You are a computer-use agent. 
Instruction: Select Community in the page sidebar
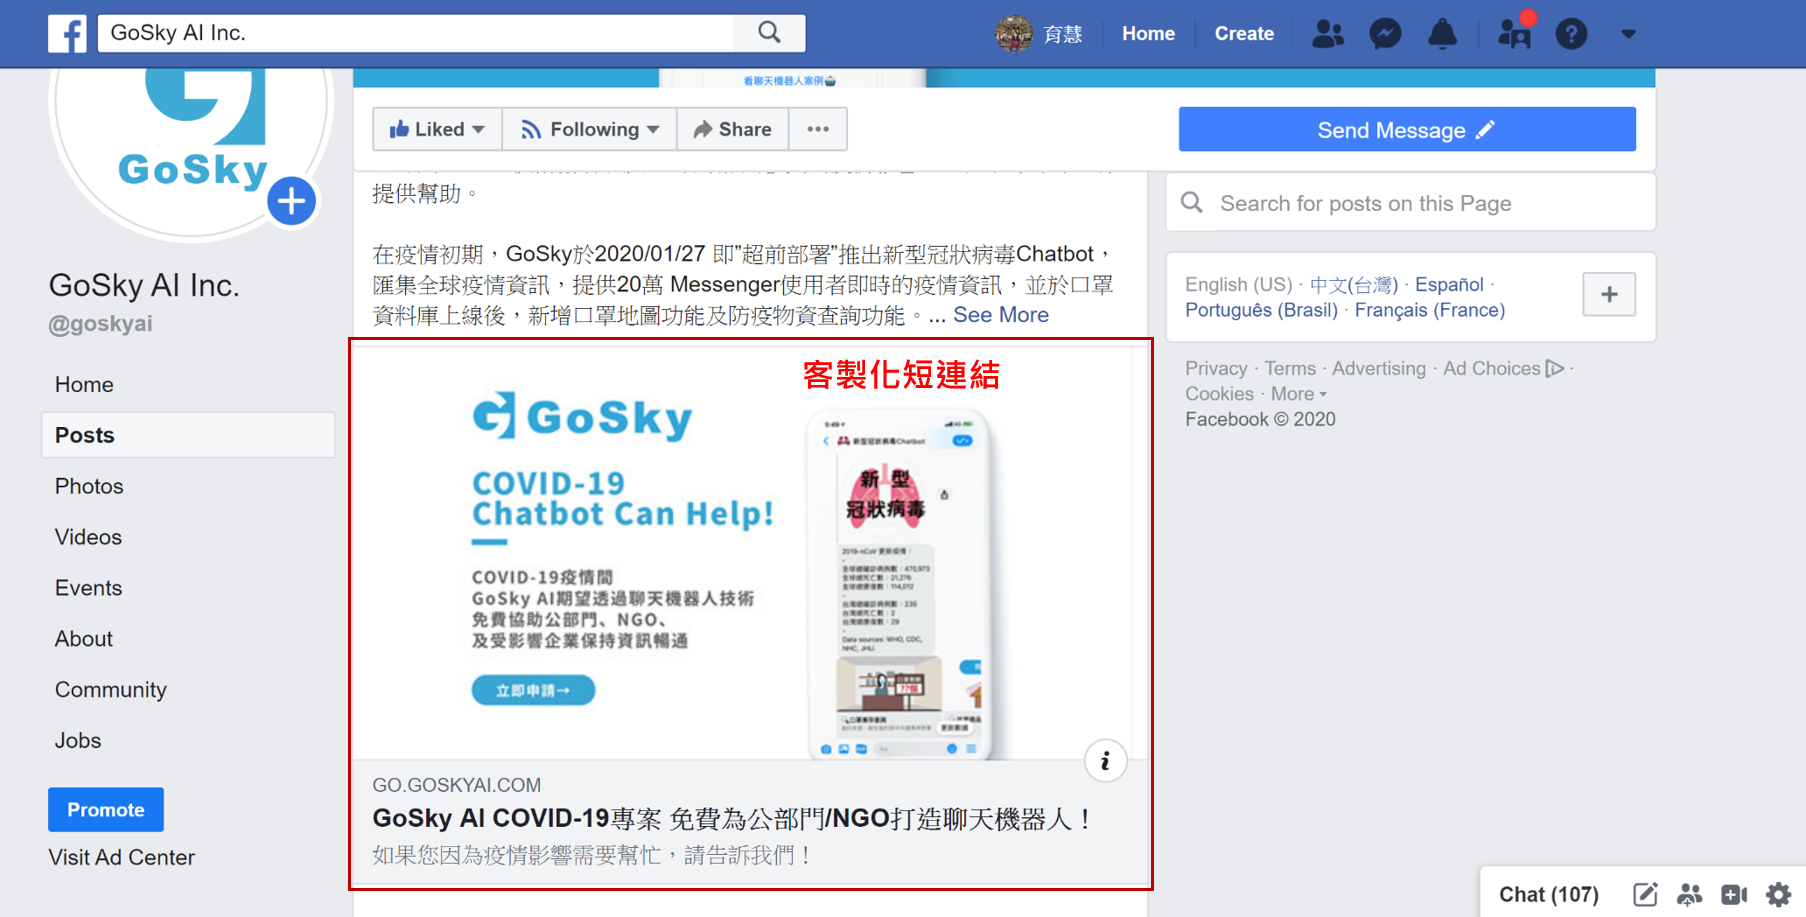111,690
